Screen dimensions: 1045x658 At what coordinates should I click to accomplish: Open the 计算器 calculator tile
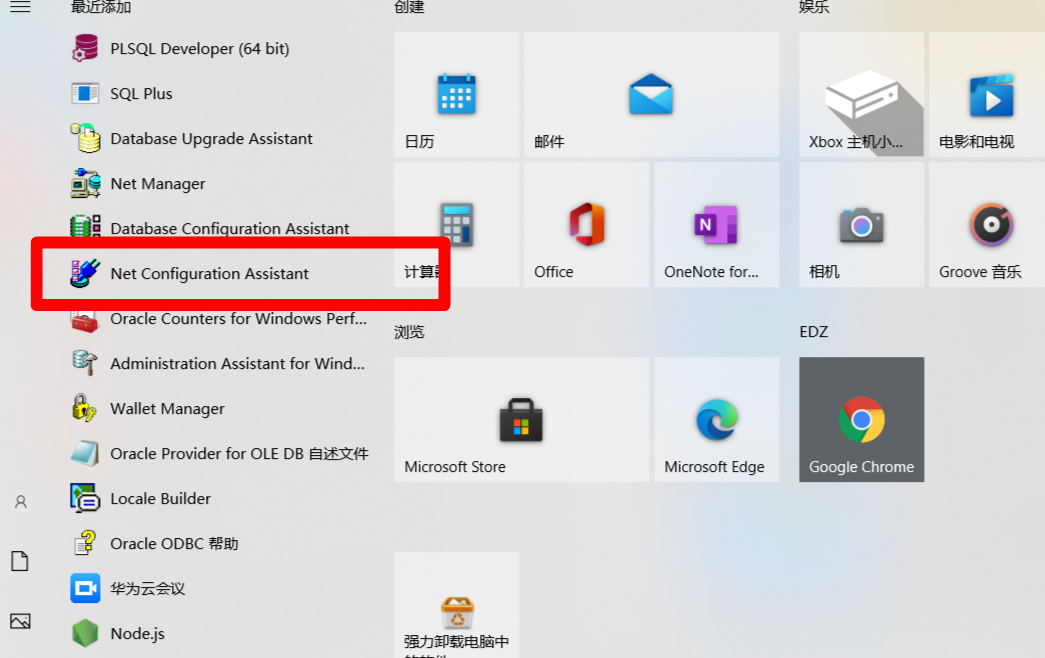[457, 225]
